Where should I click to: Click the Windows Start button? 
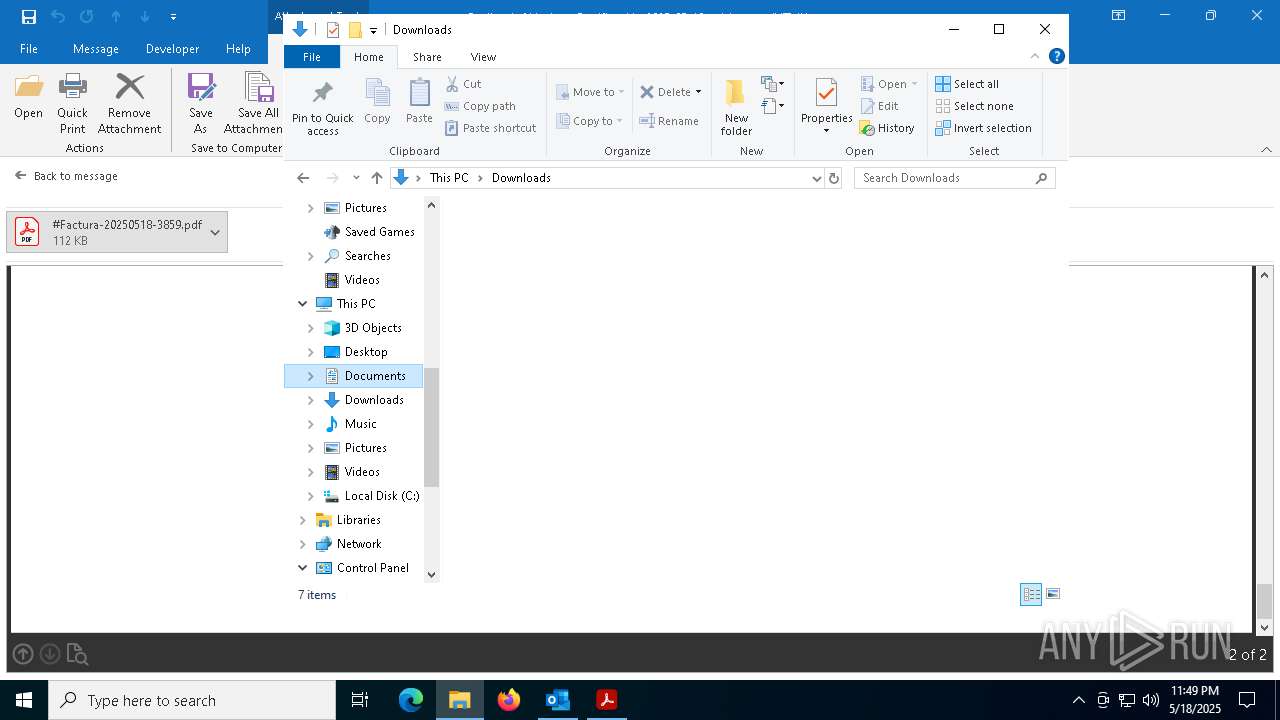click(24, 700)
